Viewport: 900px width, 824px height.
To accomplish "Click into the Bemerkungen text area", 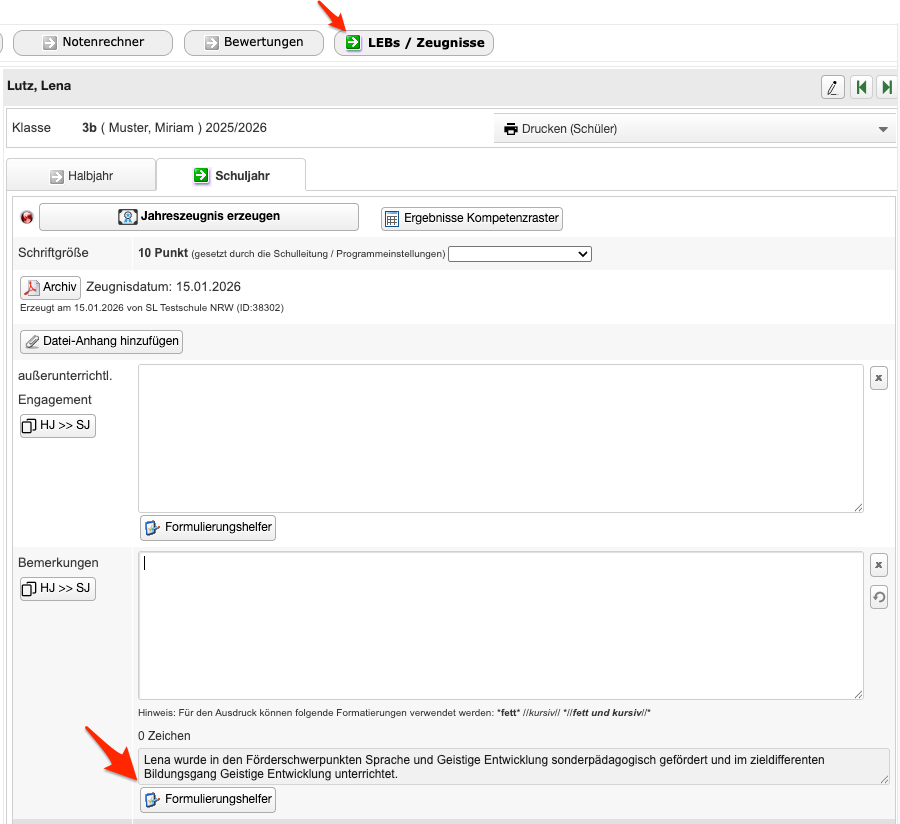I will [x=500, y=625].
